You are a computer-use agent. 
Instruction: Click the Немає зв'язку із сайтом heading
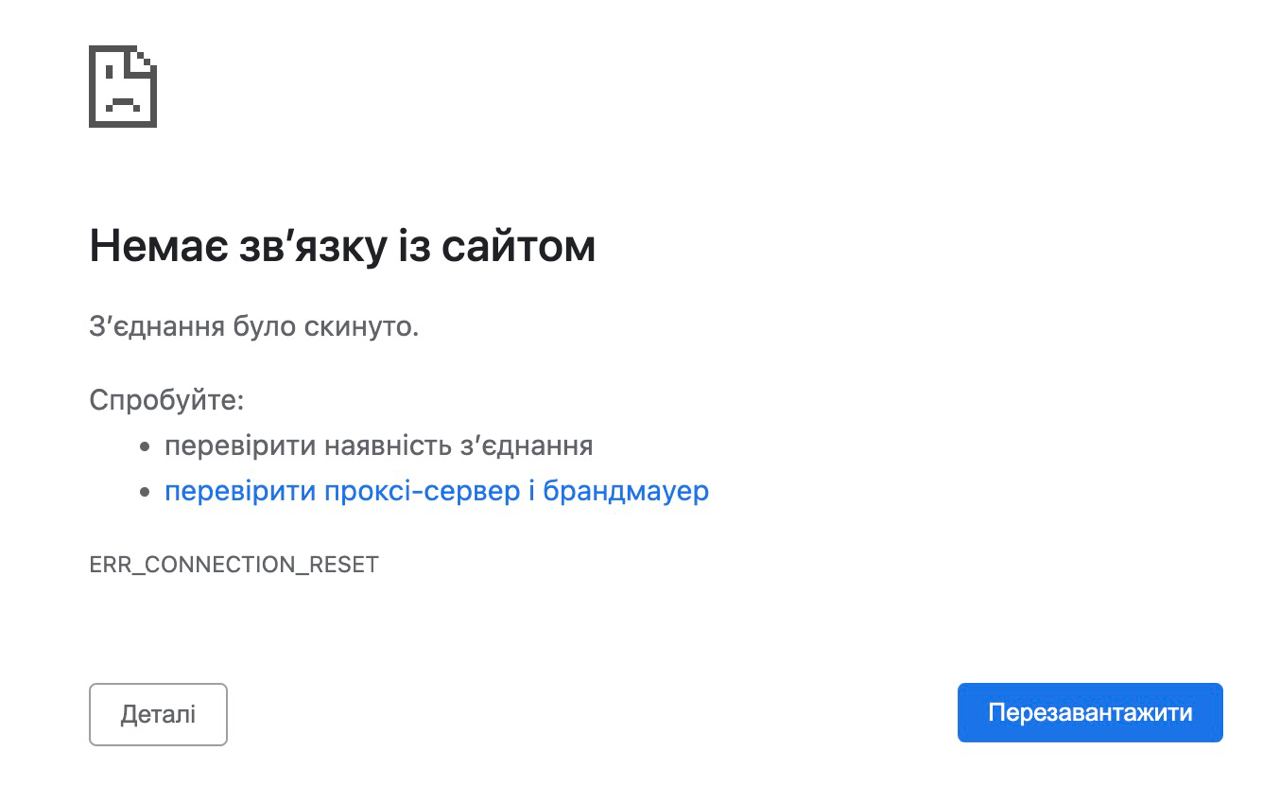pos(342,246)
